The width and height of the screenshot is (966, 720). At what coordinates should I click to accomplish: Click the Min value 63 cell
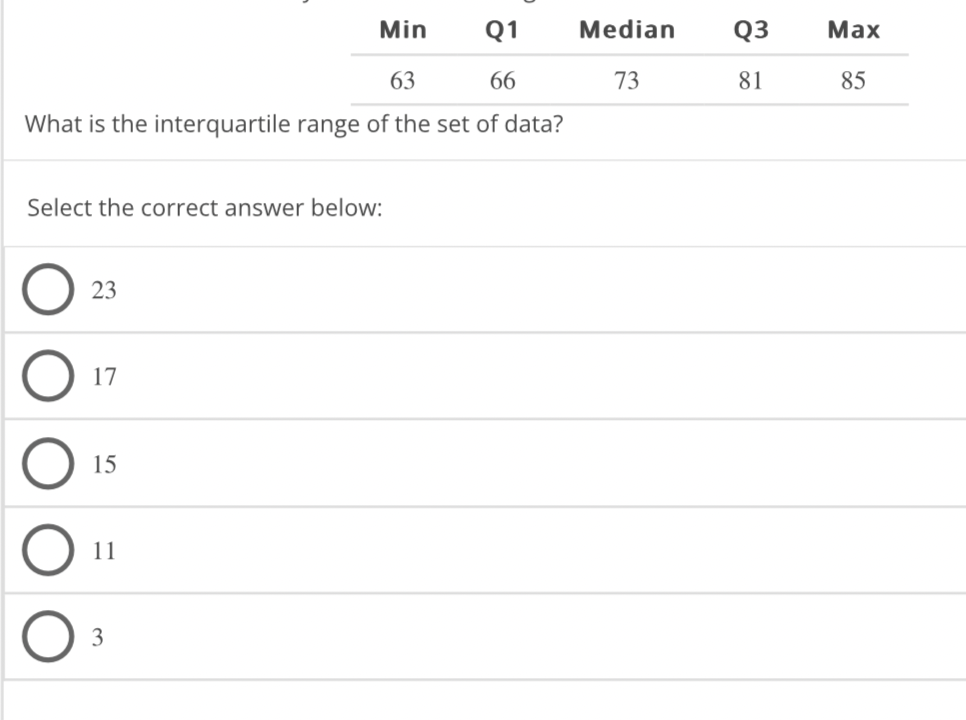click(x=402, y=81)
